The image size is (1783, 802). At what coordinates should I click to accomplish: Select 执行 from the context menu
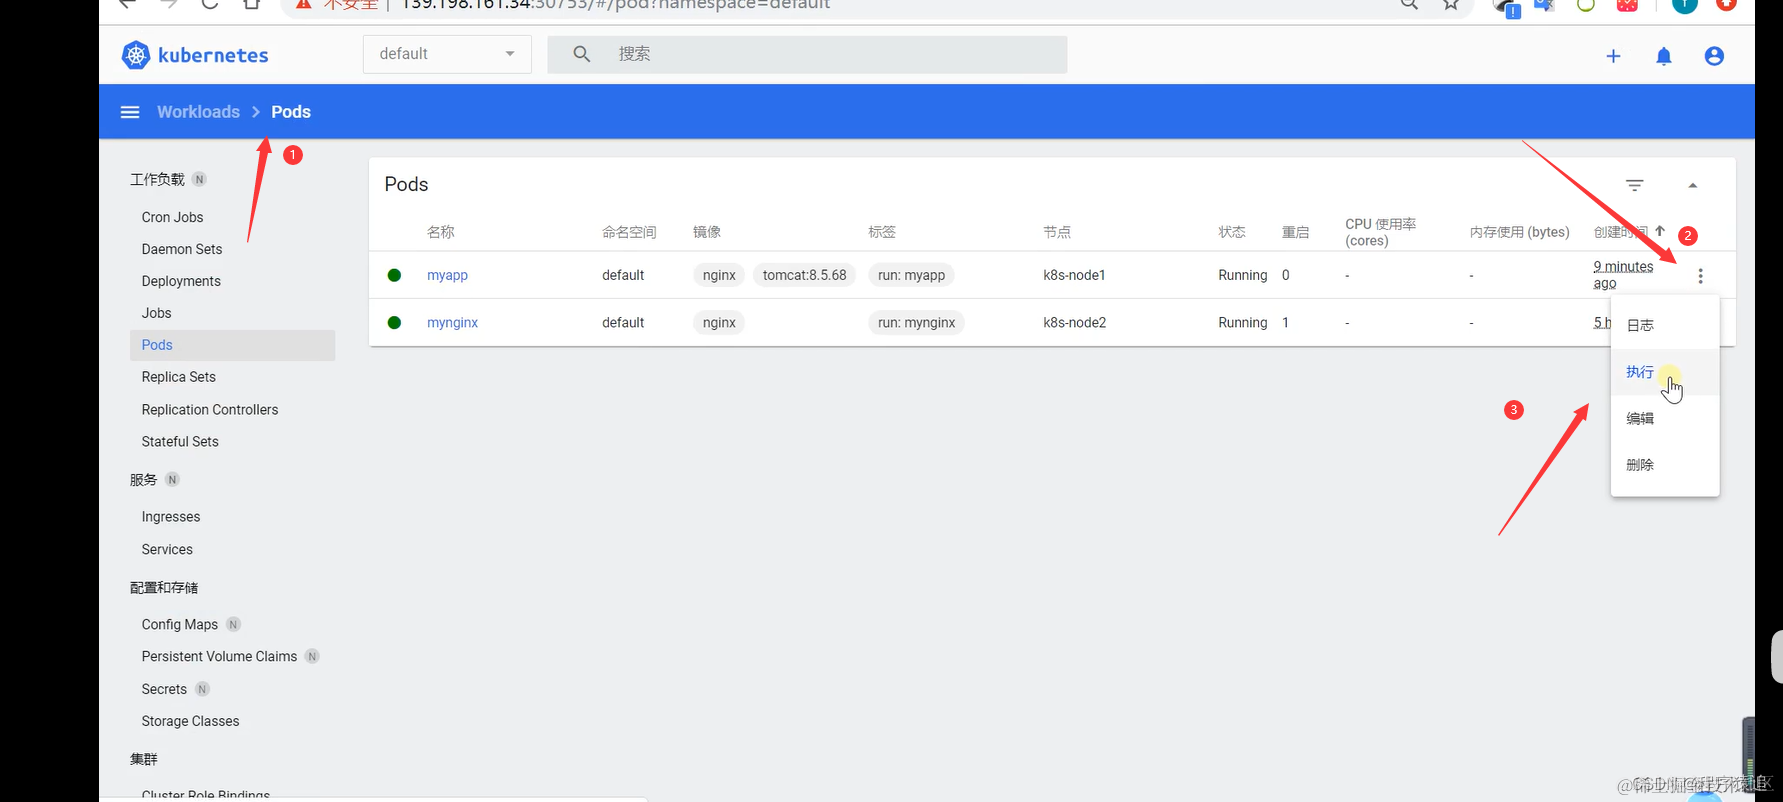pyautogui.click(x=1665, y=372)
